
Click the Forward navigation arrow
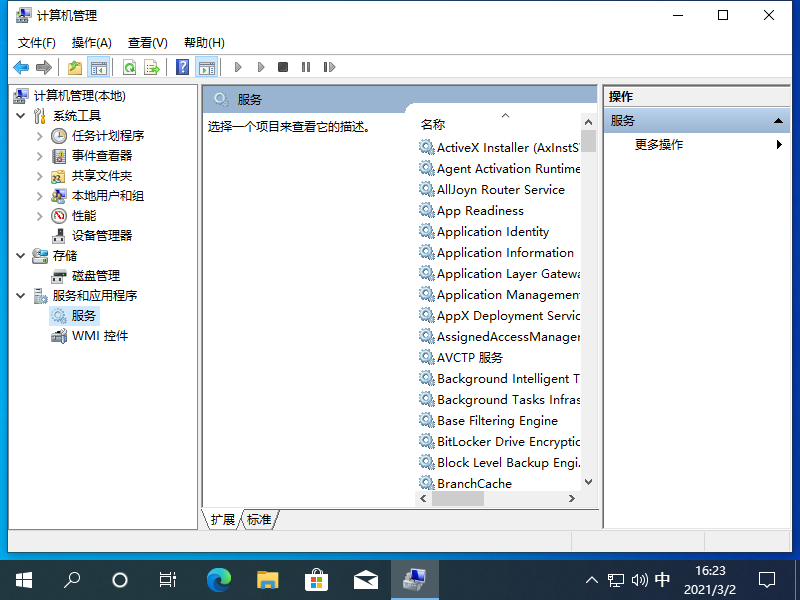click(43, 67)
